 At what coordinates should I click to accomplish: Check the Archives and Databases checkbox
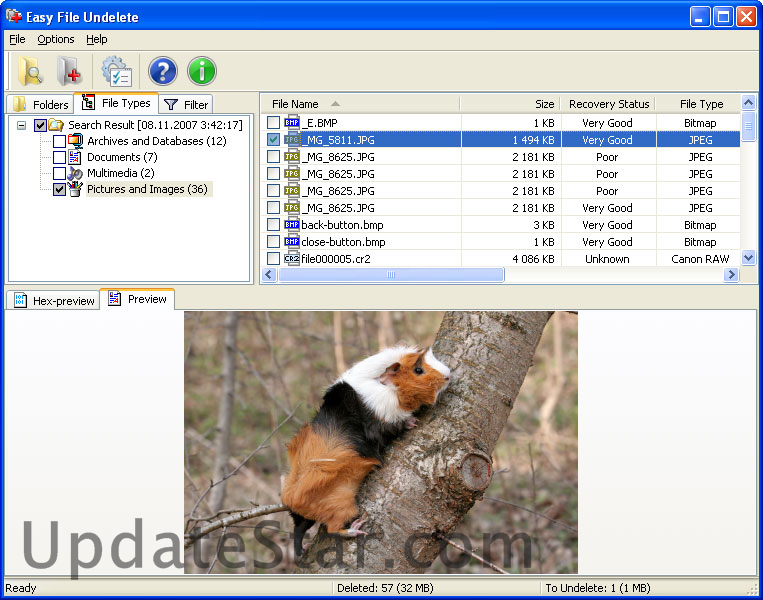pyautogui.click(x=59, y=142)
